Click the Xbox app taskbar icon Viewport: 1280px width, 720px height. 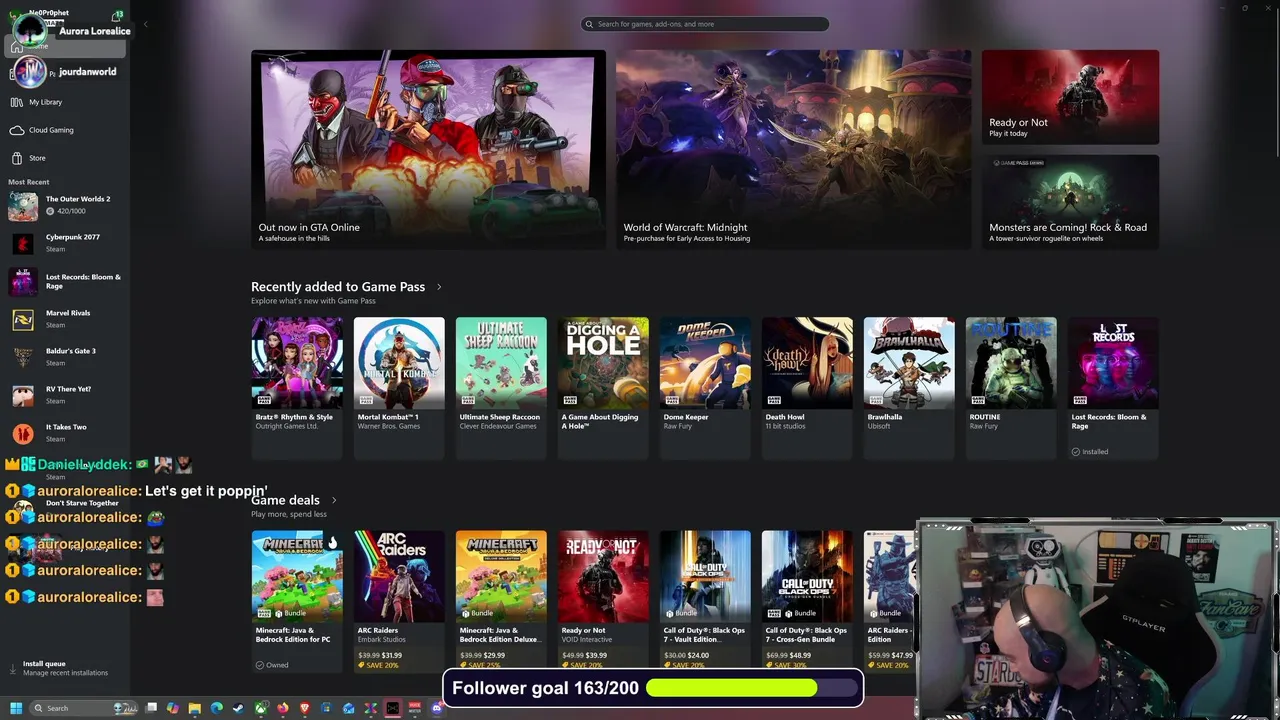261,708
